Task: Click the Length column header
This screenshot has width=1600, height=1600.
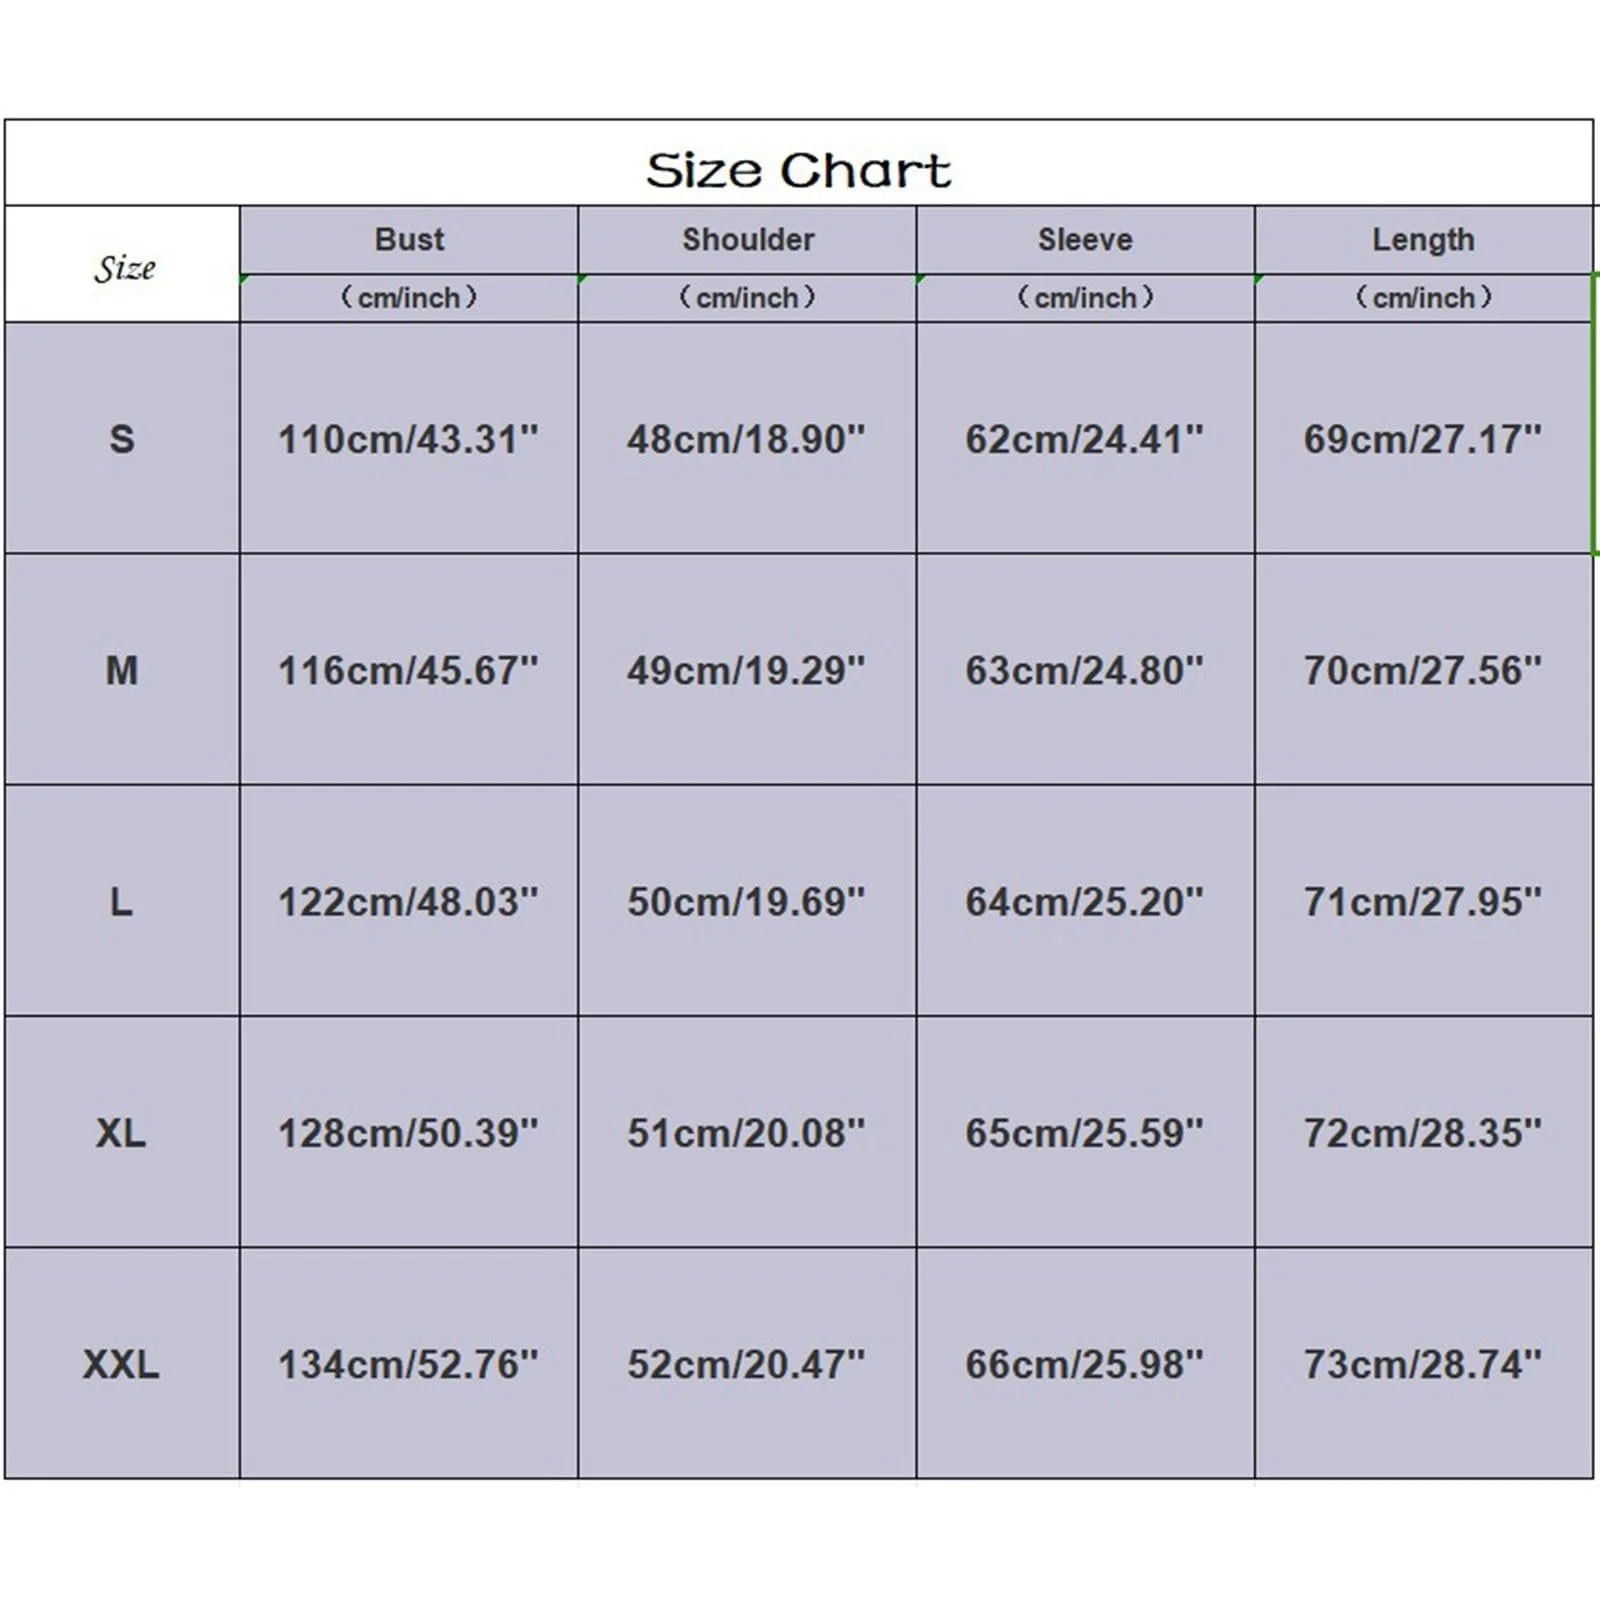Action: [1423, 240]
